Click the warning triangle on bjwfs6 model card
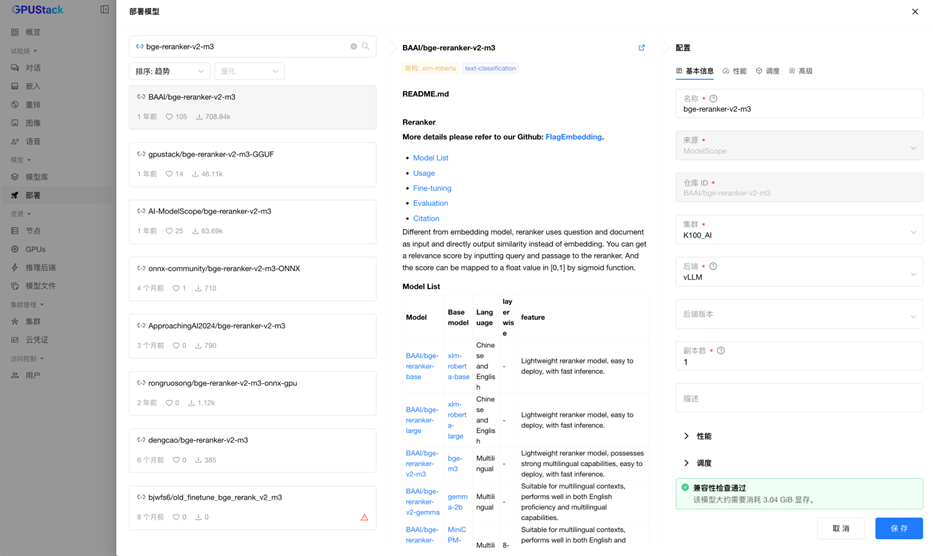The height and width of the screenshot is (556, 933). tap(364, 517)
